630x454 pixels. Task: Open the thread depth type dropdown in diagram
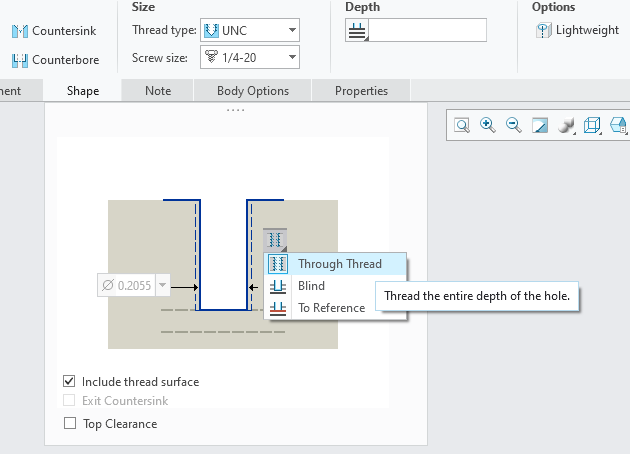click(x=275, y=240)
